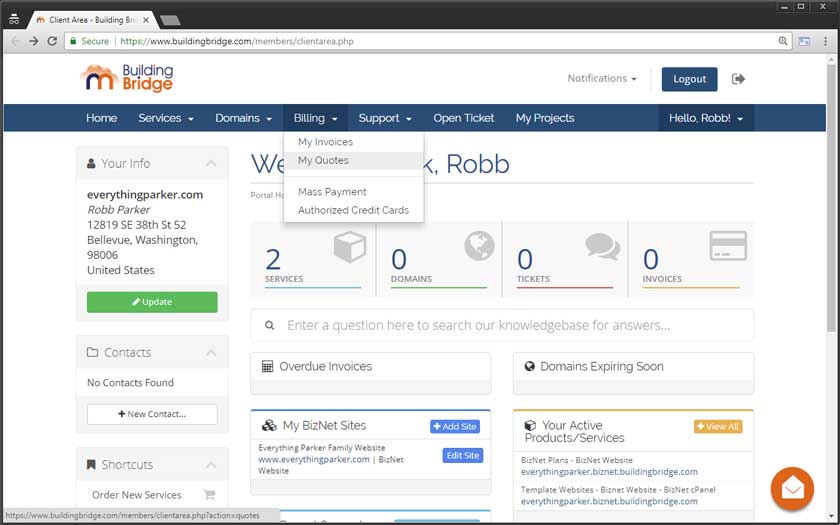Click the New Contact... button

tap(152, 414)
